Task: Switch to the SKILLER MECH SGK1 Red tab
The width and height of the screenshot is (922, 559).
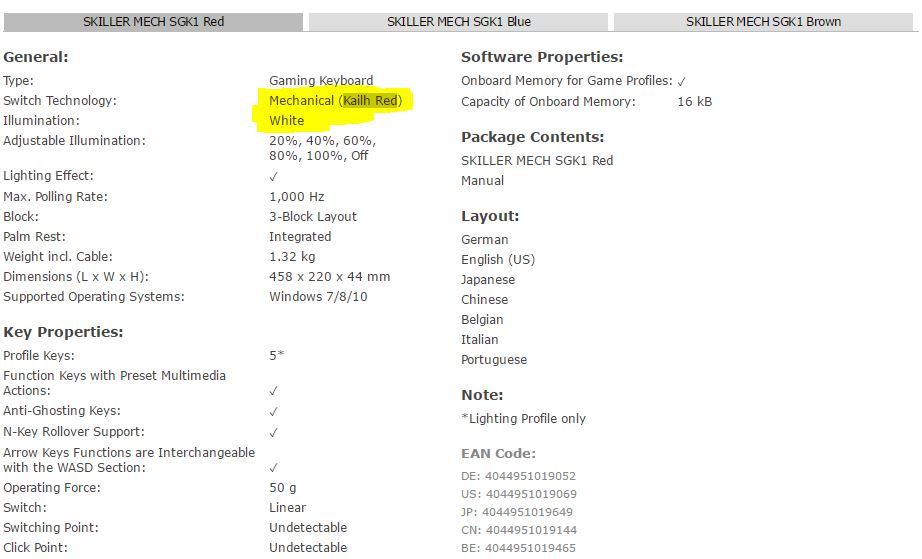Action: [x=153, y=22]
